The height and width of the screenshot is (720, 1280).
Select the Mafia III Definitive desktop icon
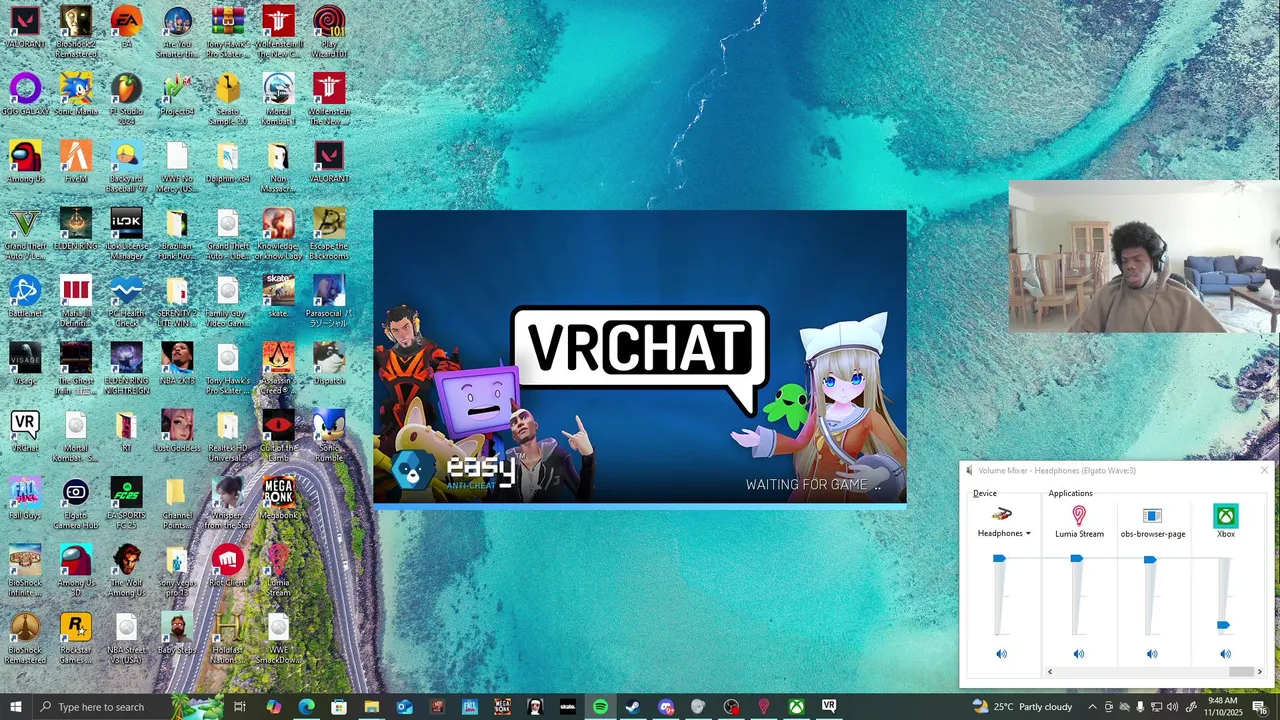tap(76, 299)
